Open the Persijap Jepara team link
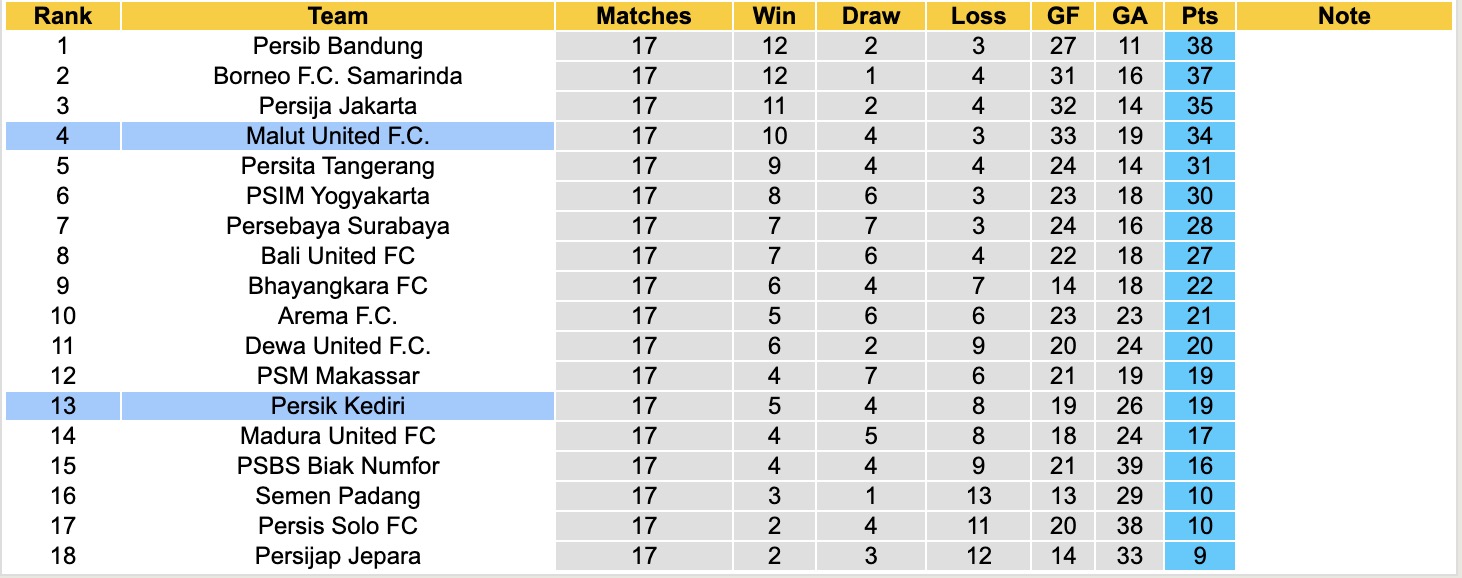The image size is (1462, 578). (338, 556)
